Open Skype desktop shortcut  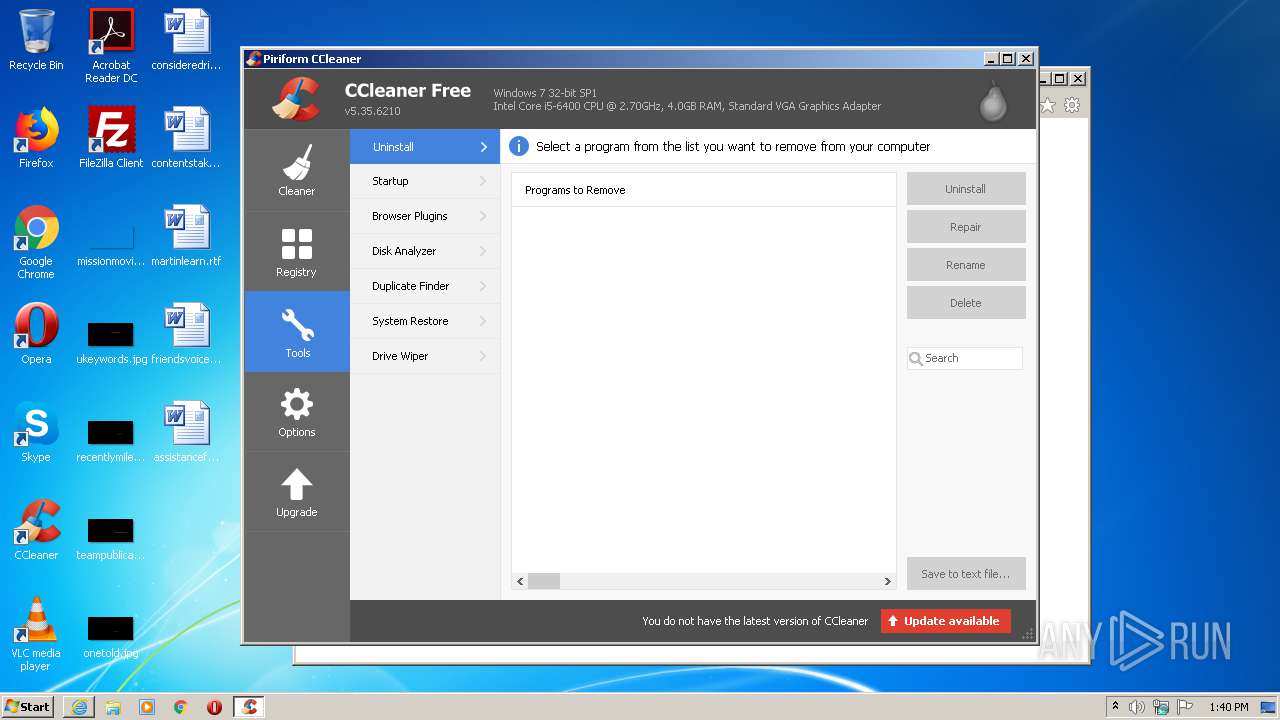(x=36, y=432)
